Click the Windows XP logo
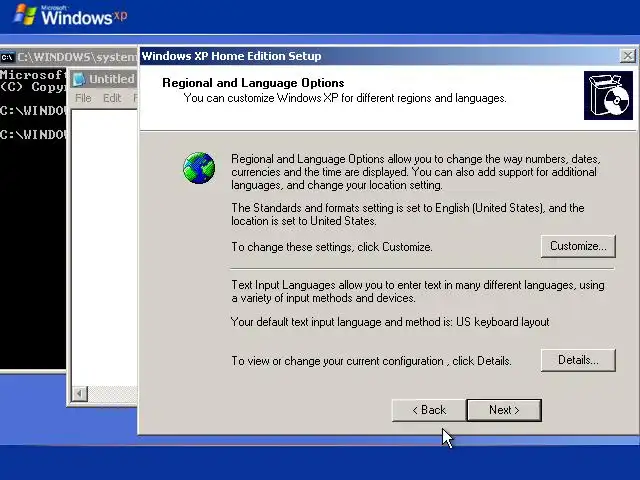Viewport: 640px width, 480px height. (71, 16)
